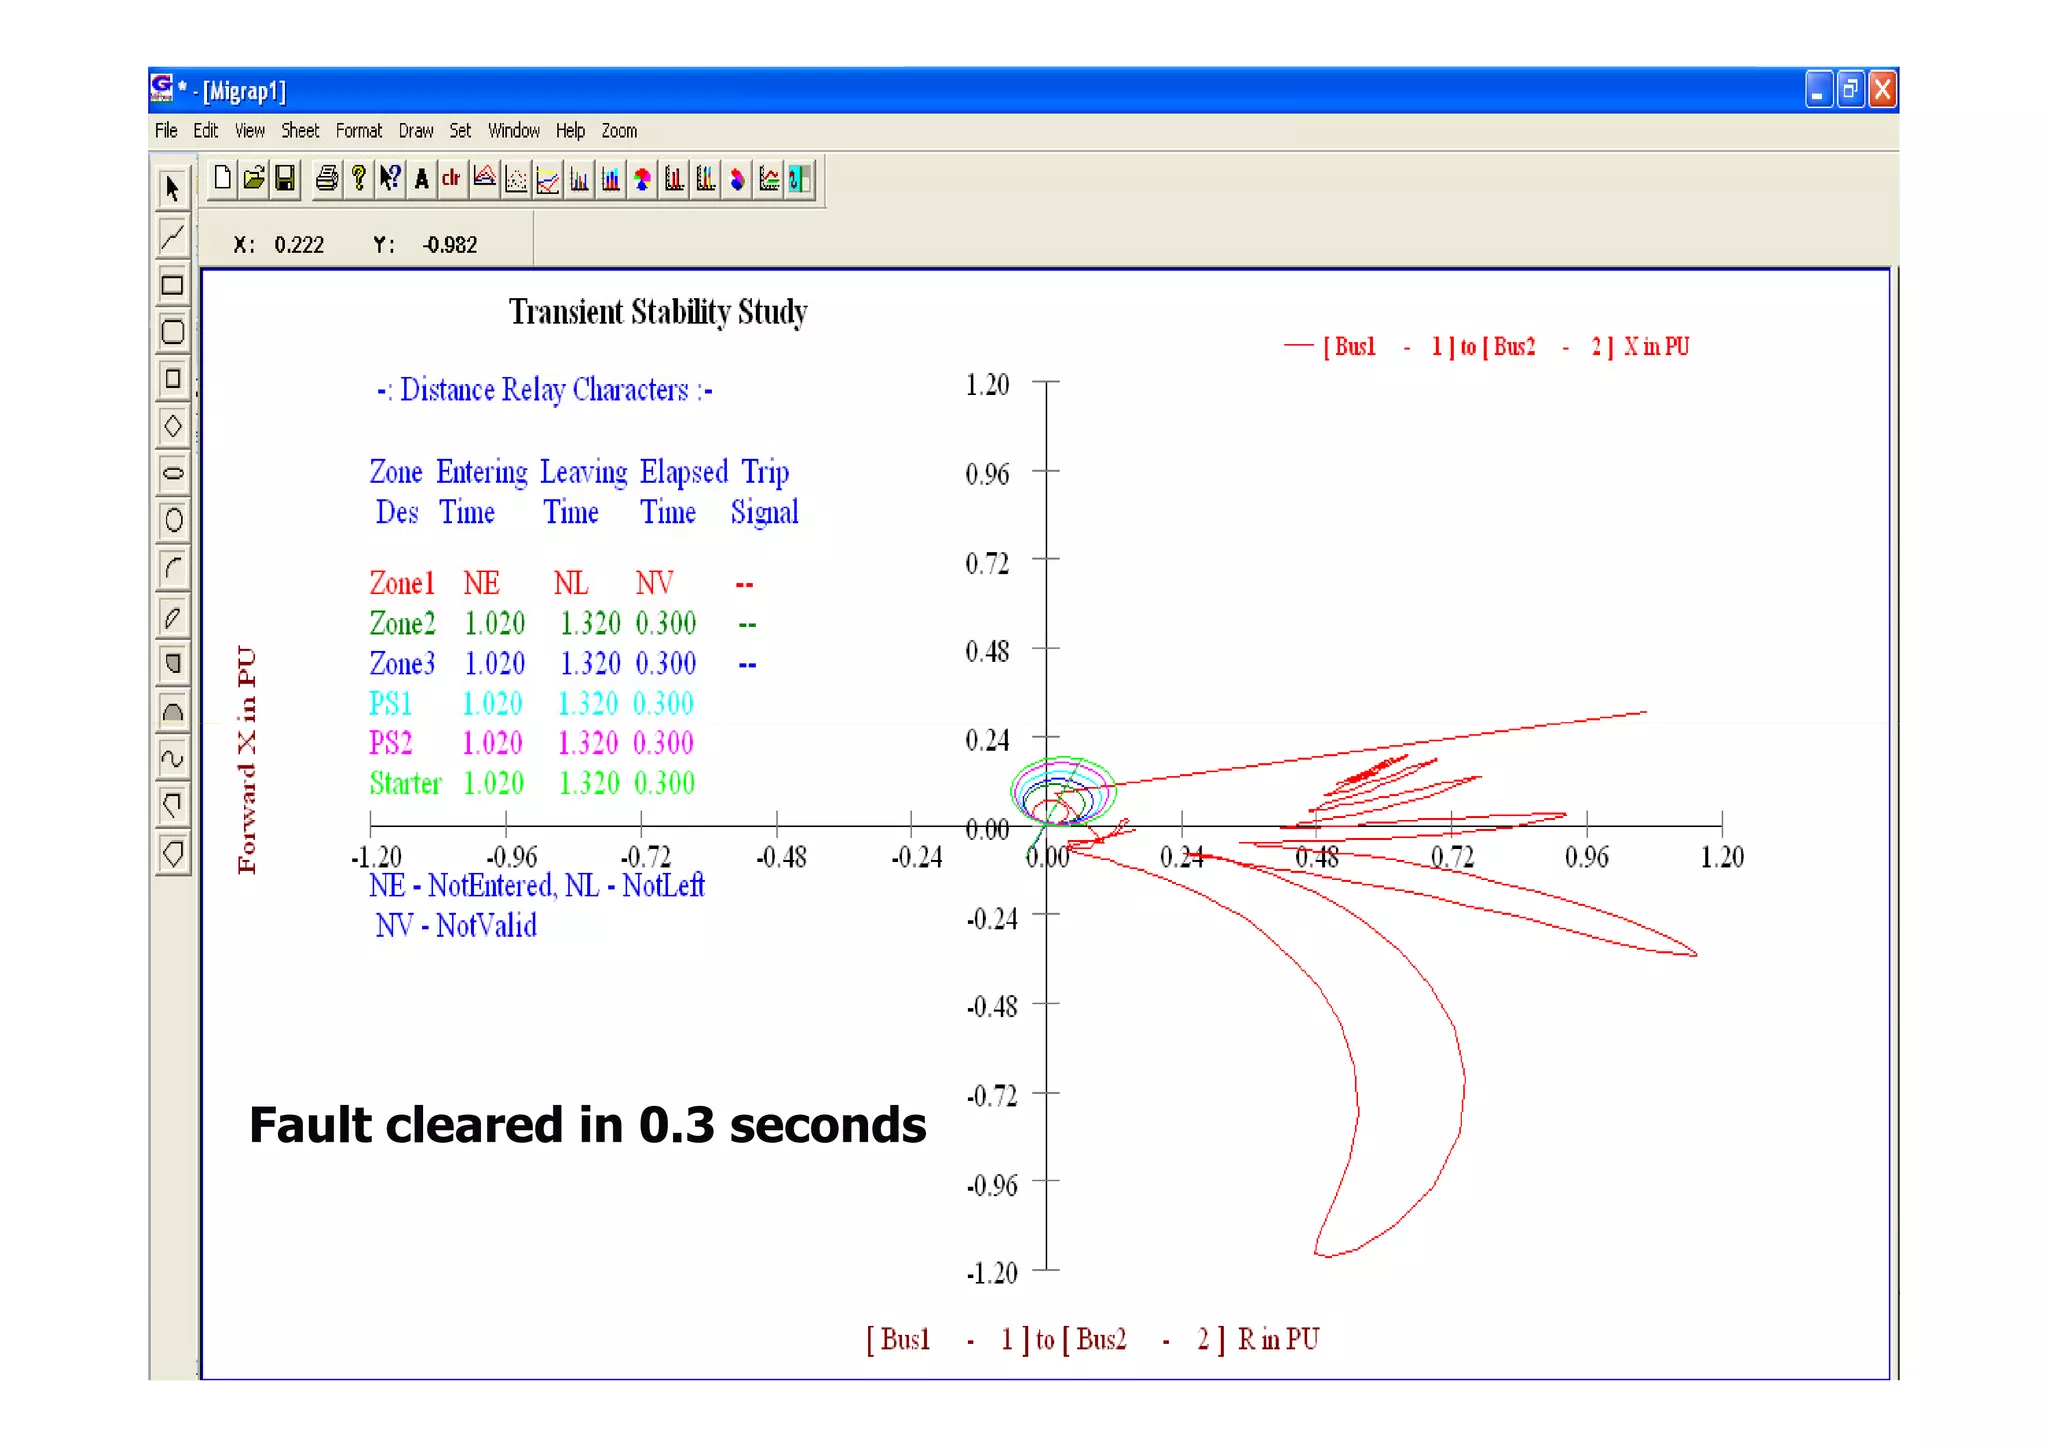Screen dimensions: 2048x1447
Task: Choose the filled grouped bar chart icon
Action: [x=611, y=179]
